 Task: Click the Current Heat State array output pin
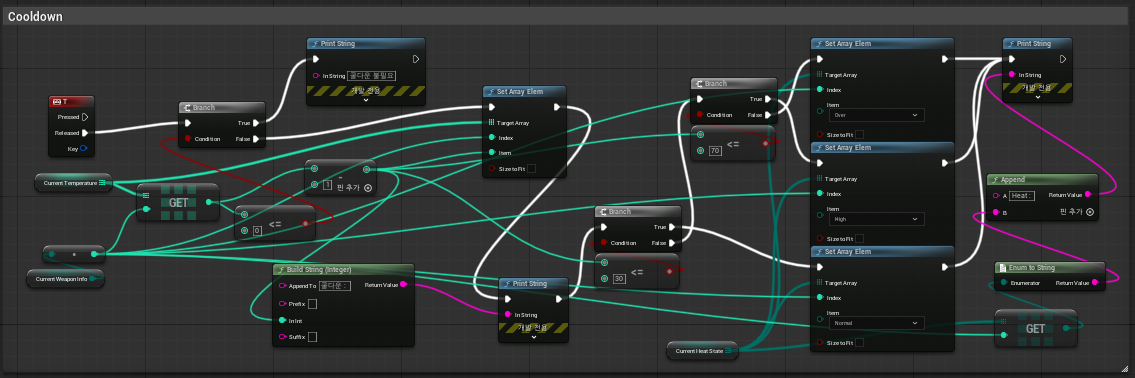point(728,351)
